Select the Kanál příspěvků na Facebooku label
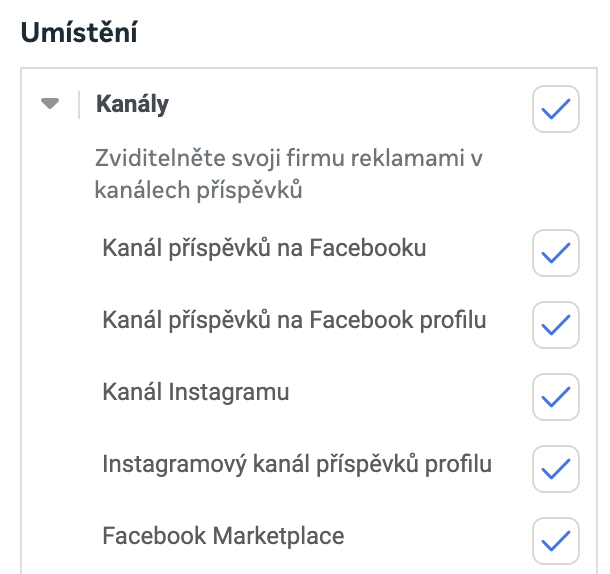This screenshot has width=610, height=574. pyautogui.click(x=264, y=248)
